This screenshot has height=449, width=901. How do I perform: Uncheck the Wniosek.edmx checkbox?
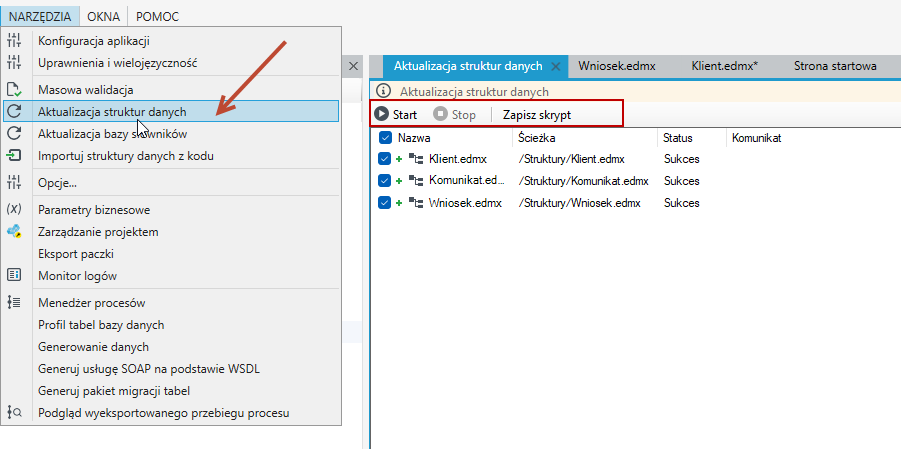[385, 203]
